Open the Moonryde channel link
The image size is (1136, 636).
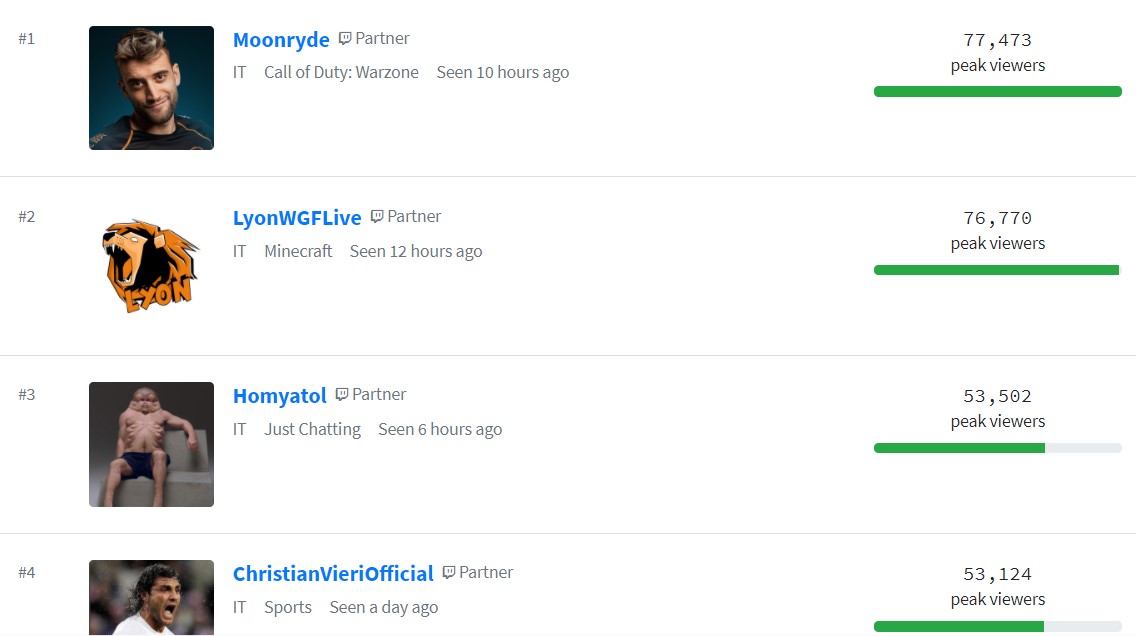point(281,39)
